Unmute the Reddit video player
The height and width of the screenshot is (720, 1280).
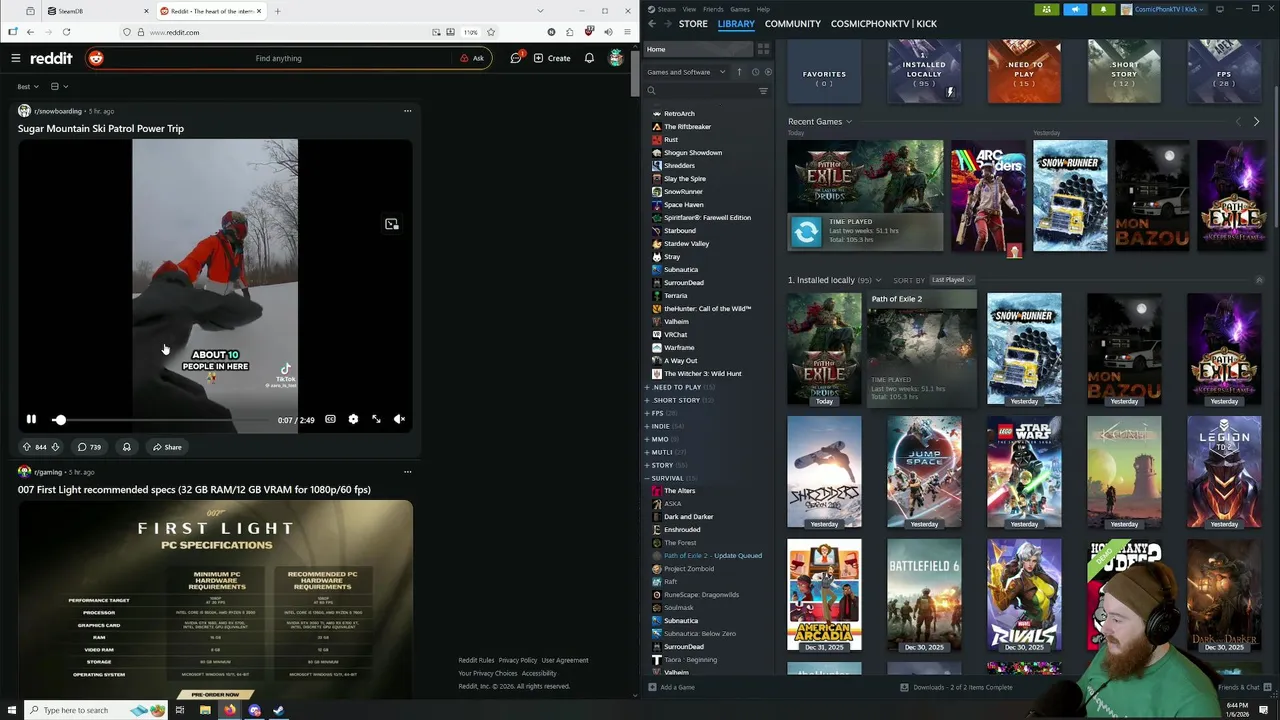pos(399,419)
